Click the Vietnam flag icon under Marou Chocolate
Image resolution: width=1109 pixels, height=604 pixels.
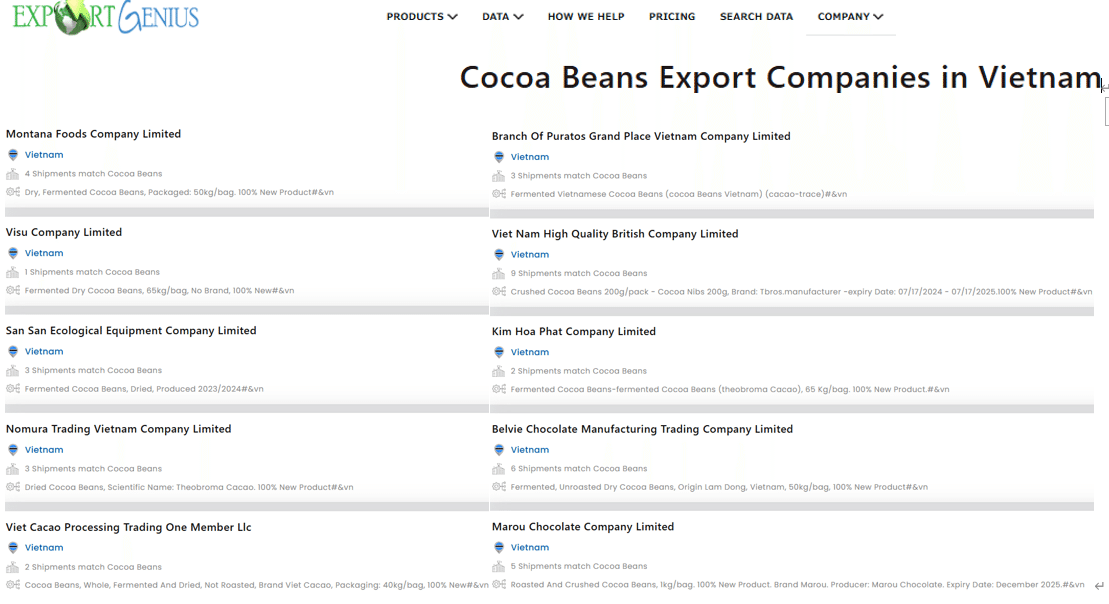[499, 548]
